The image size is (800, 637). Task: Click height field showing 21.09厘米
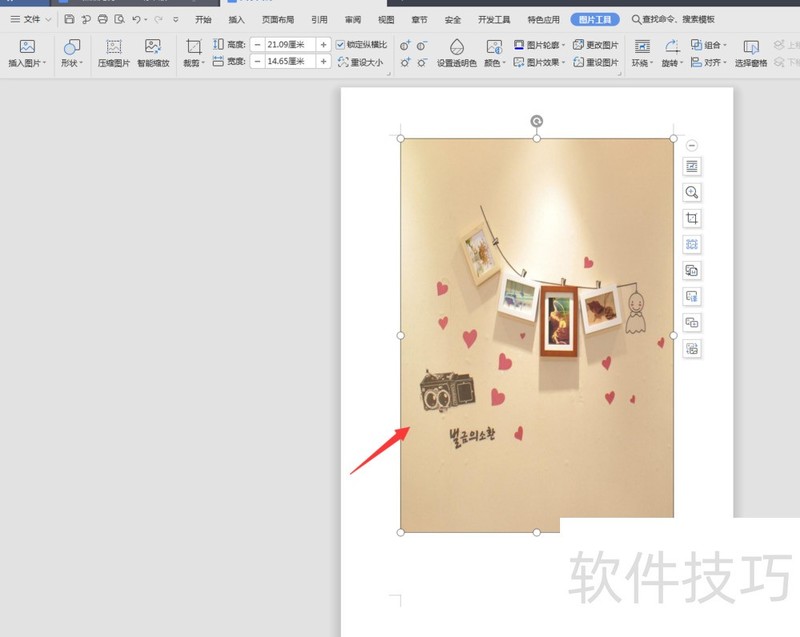[x=290, y=45]
